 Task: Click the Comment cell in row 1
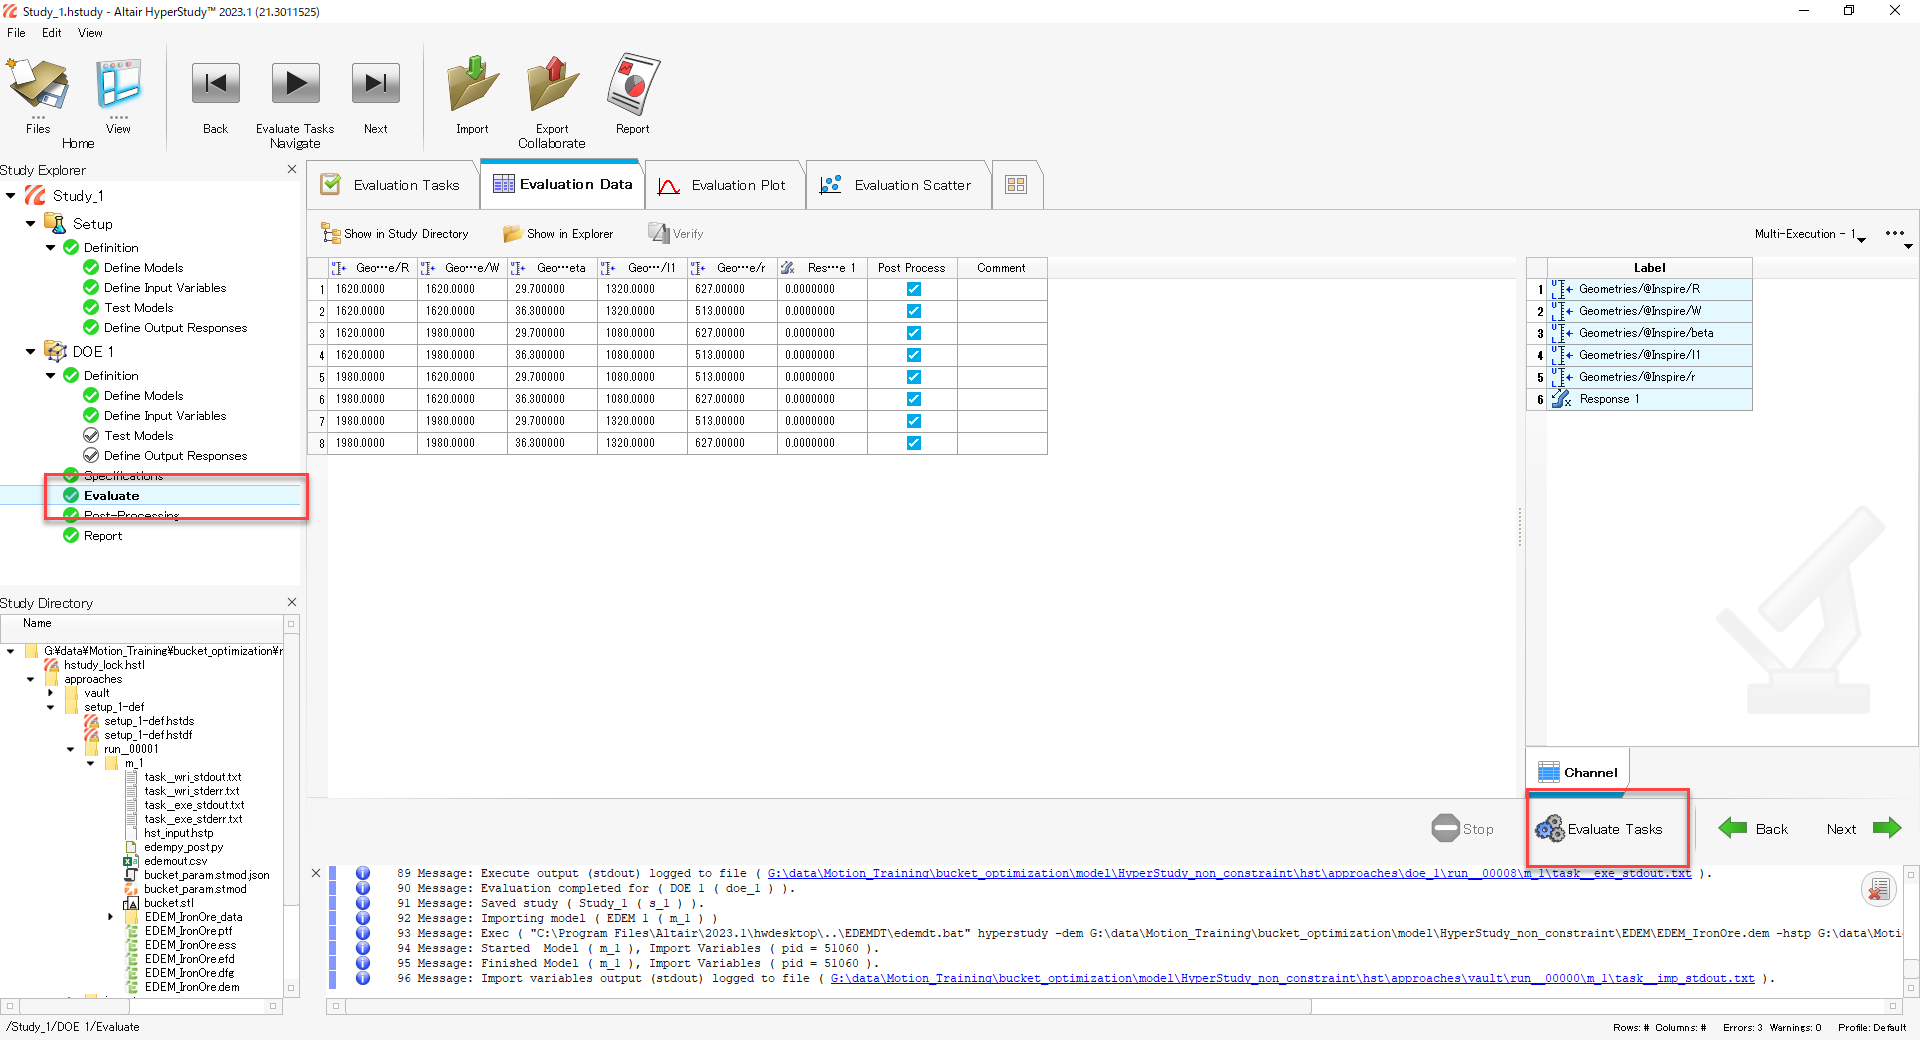[1002, 289]
